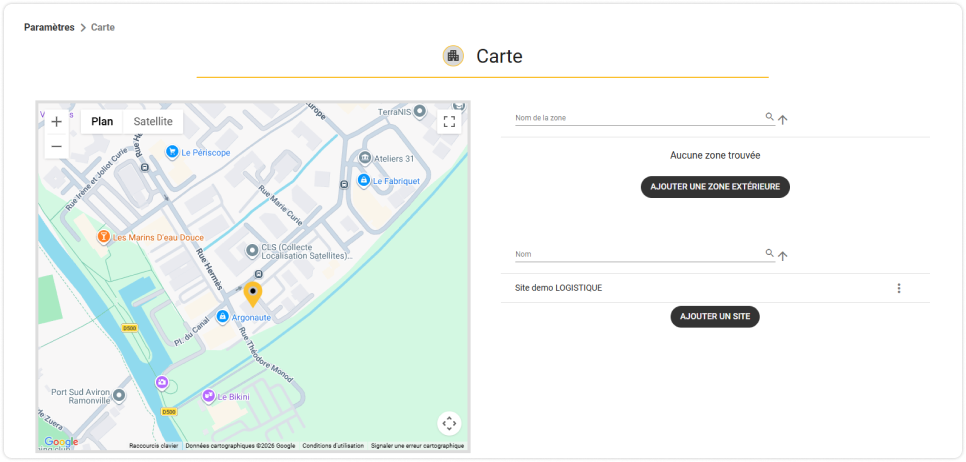Viewport: 966px width, 462px height.
Task: Zoom out on the map
Action: pos(57,146)
